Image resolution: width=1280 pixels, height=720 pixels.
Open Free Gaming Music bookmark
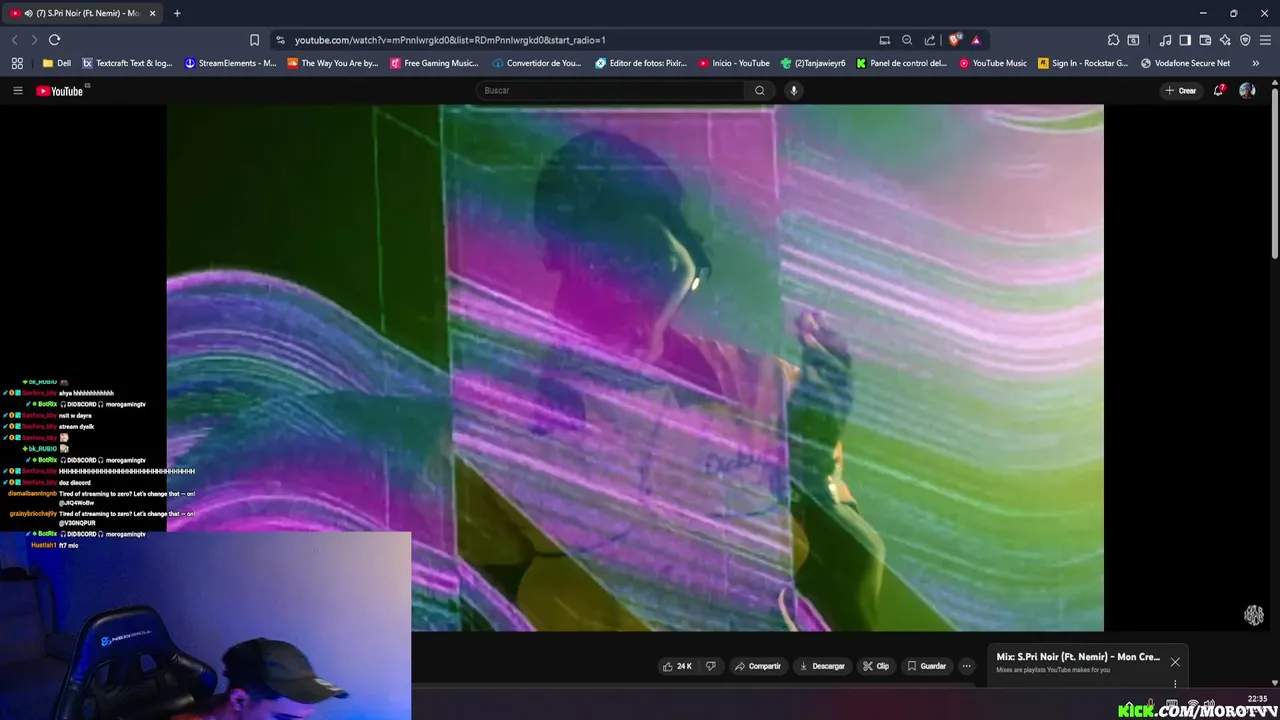(x=435, y=63)
